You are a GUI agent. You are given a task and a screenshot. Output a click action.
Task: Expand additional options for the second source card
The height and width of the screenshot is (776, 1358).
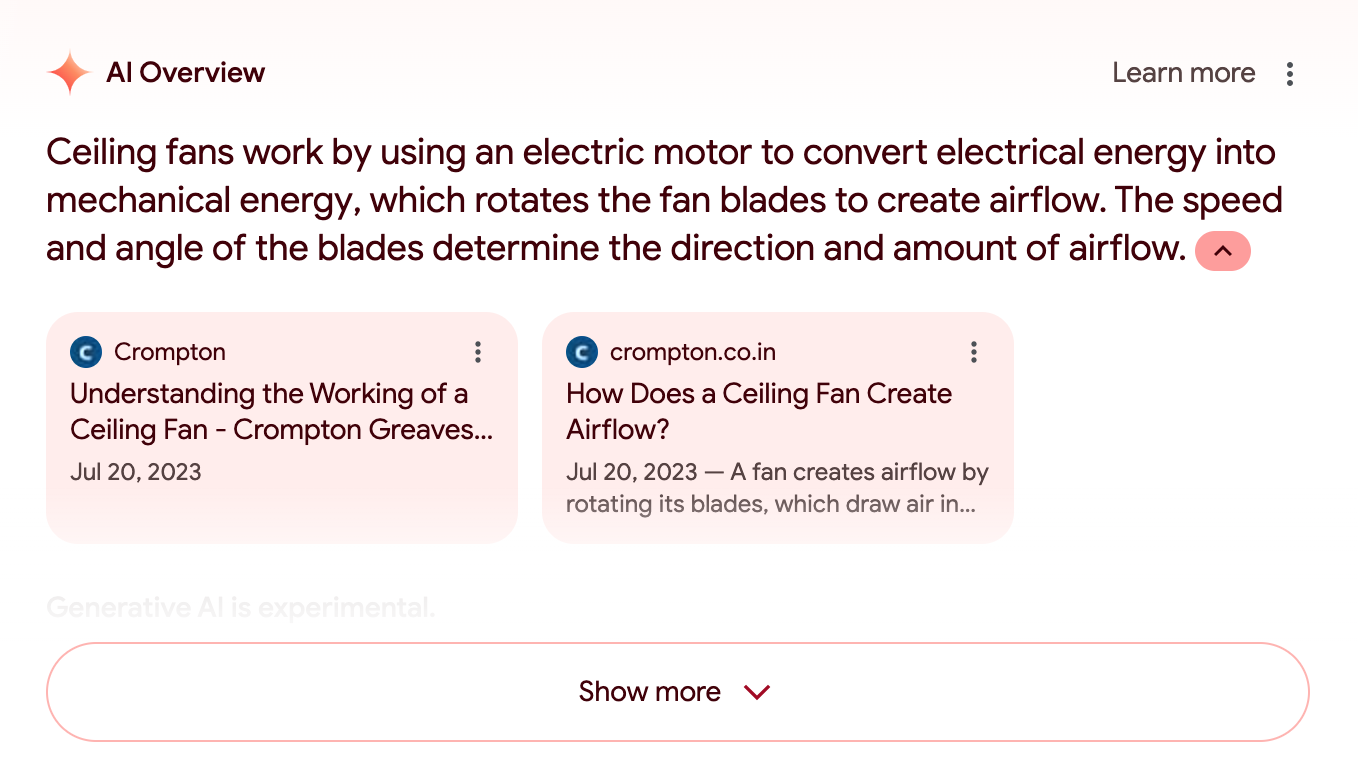coord(974,352)
